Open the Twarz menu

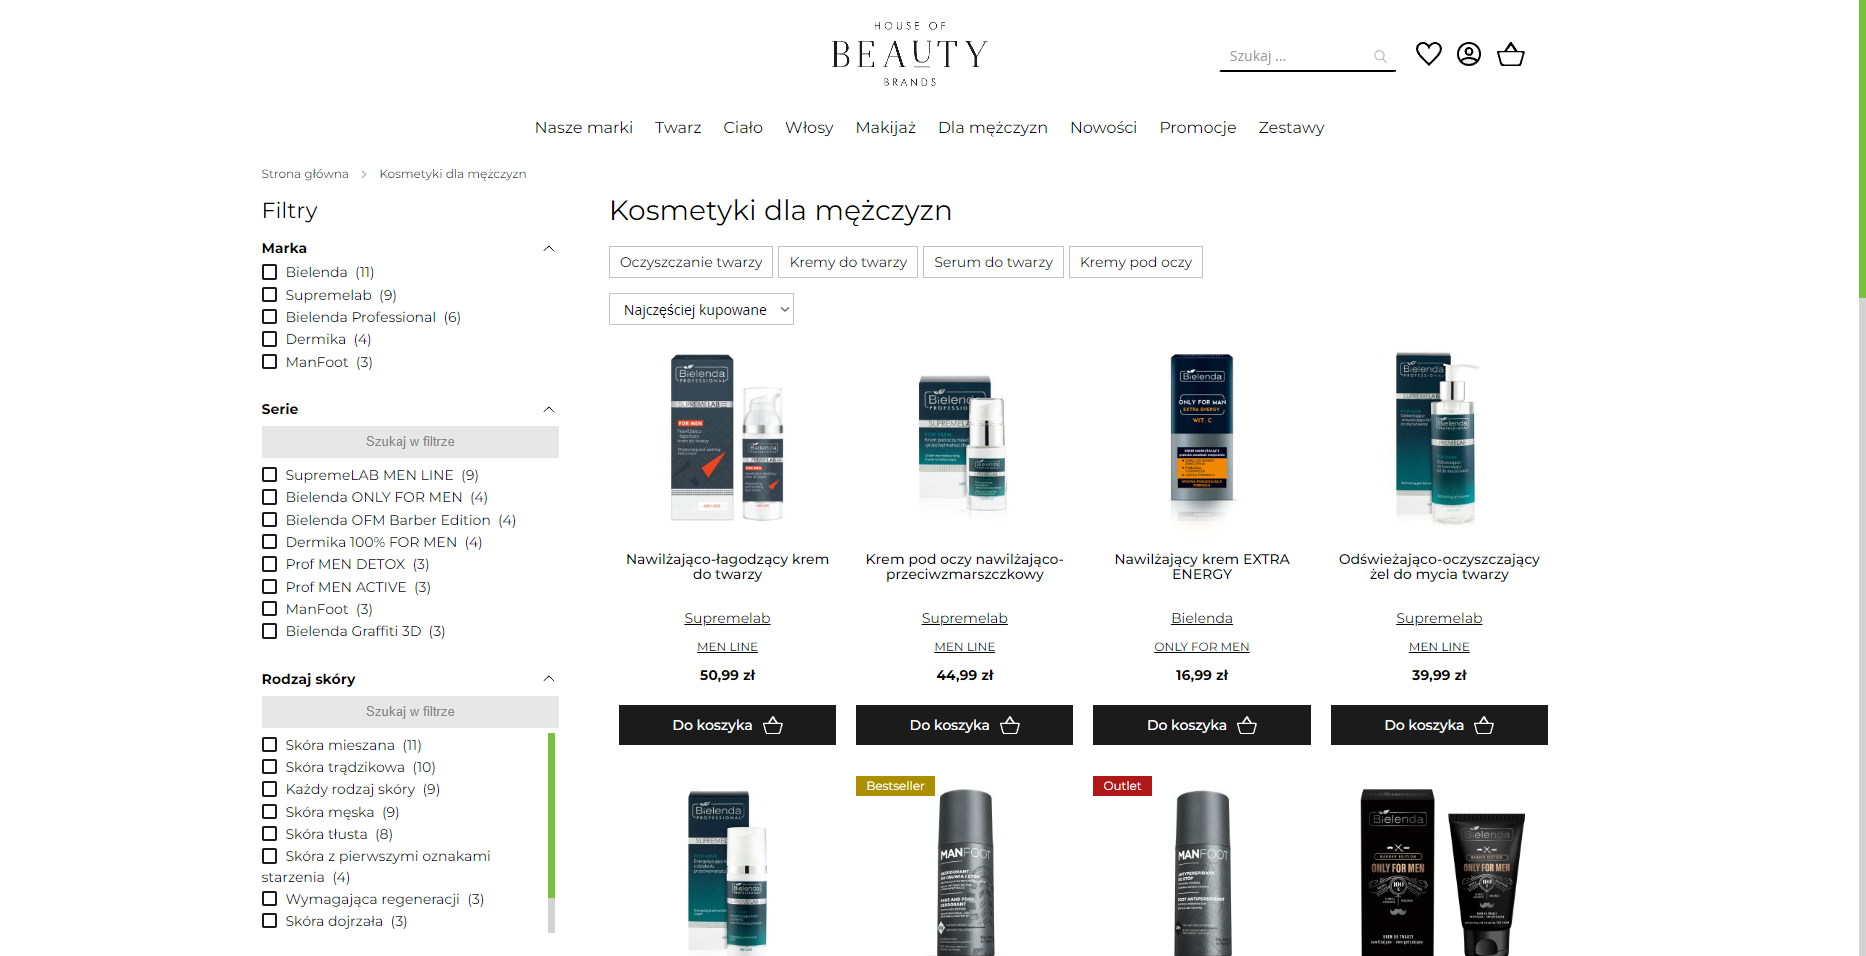pos(678,127)
